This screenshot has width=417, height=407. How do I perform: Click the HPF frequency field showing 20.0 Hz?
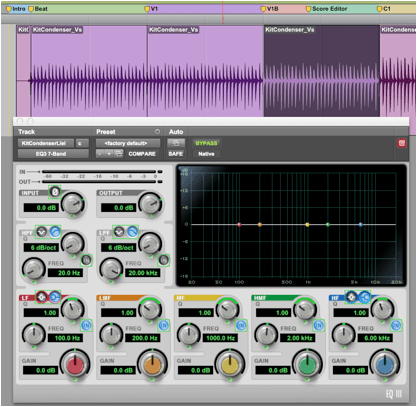tap(65, 273)
